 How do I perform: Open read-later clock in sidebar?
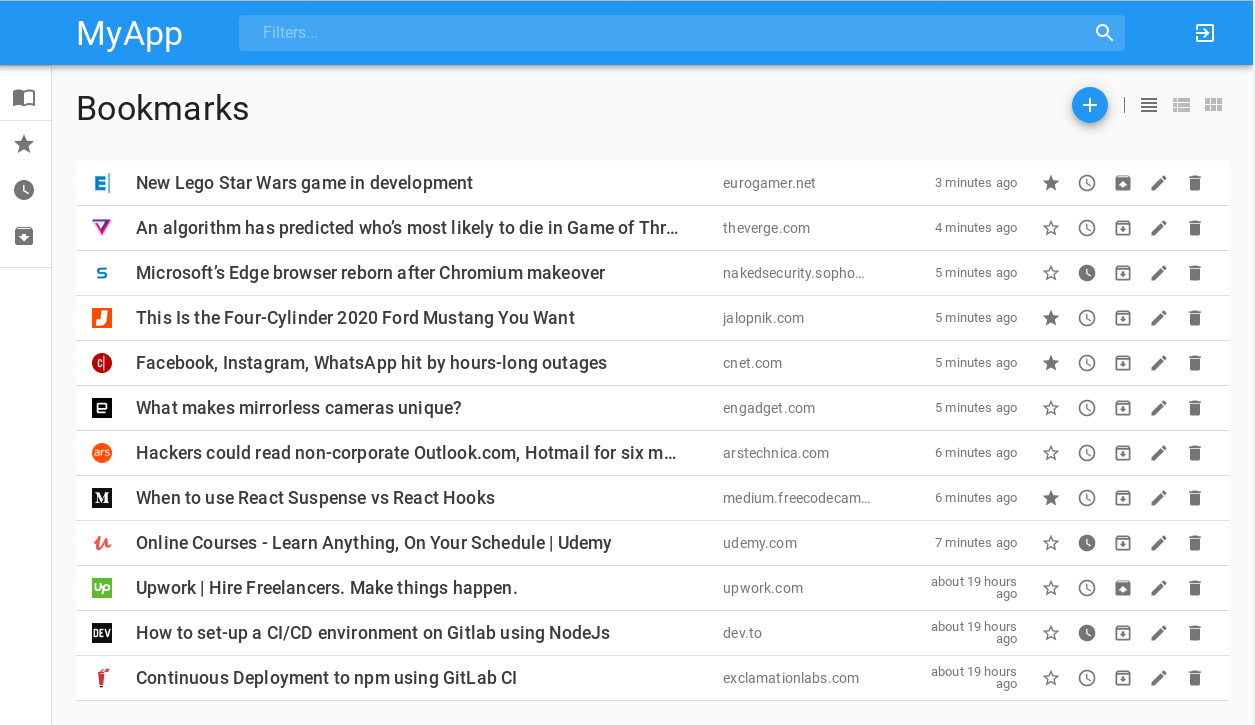(24, 190)
